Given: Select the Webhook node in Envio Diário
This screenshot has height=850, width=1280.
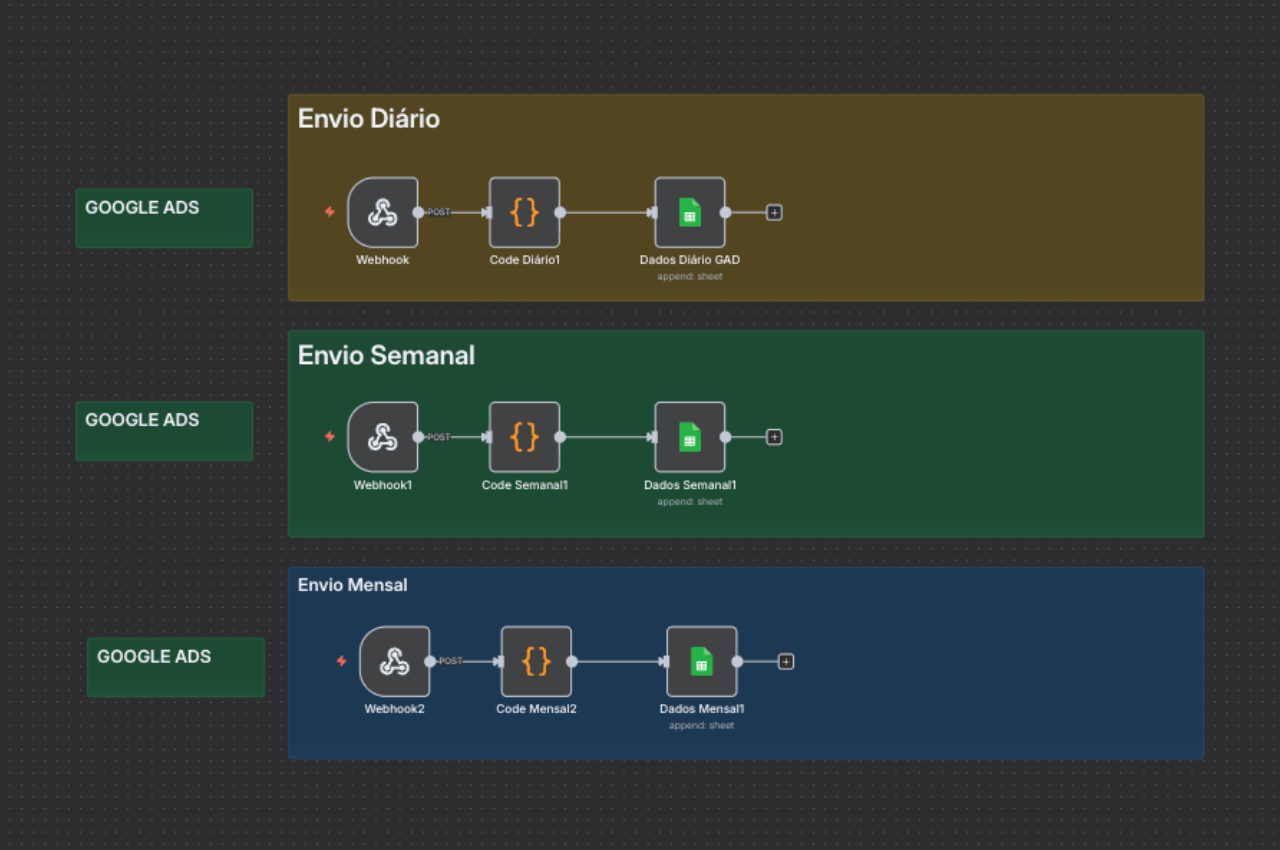Looking at the screenshot, I should [x=382, y=212].
